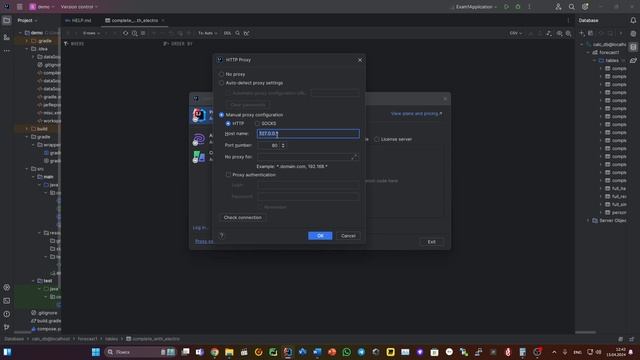The image size is (640, 360).
Task: Switch to the complete_..th_electro tab
Action: pos(134,20)
